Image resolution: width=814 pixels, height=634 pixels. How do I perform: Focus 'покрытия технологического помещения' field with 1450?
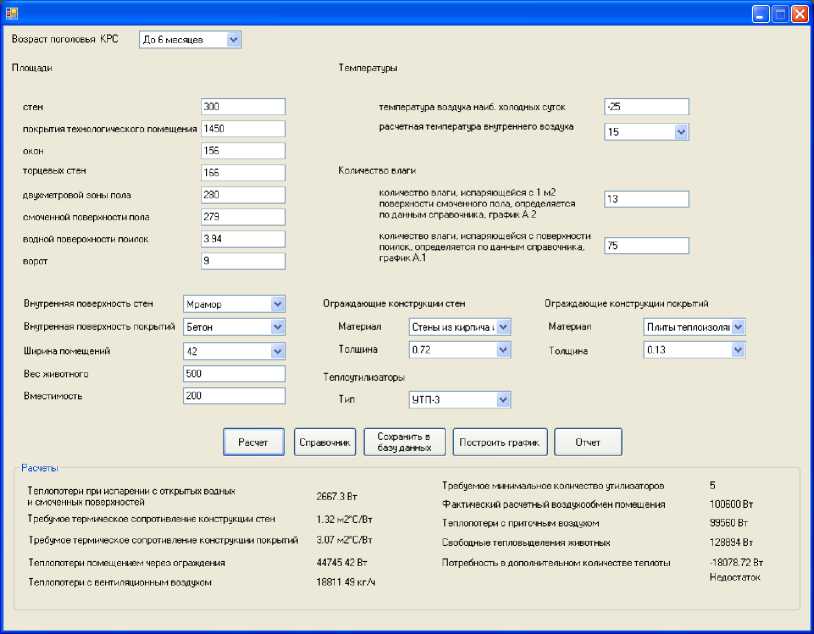point(243,129)
